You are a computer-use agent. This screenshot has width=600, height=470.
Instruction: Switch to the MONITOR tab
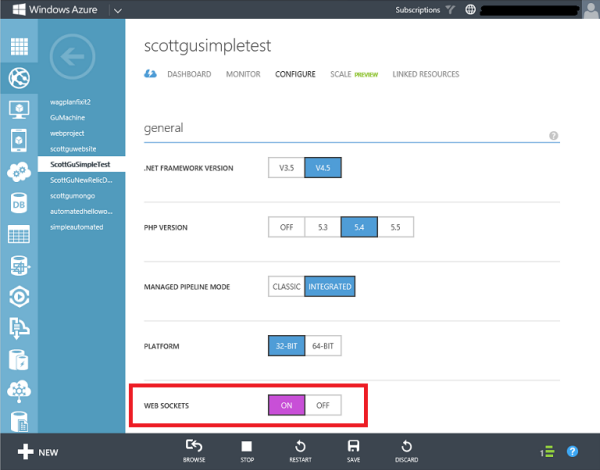243,74
